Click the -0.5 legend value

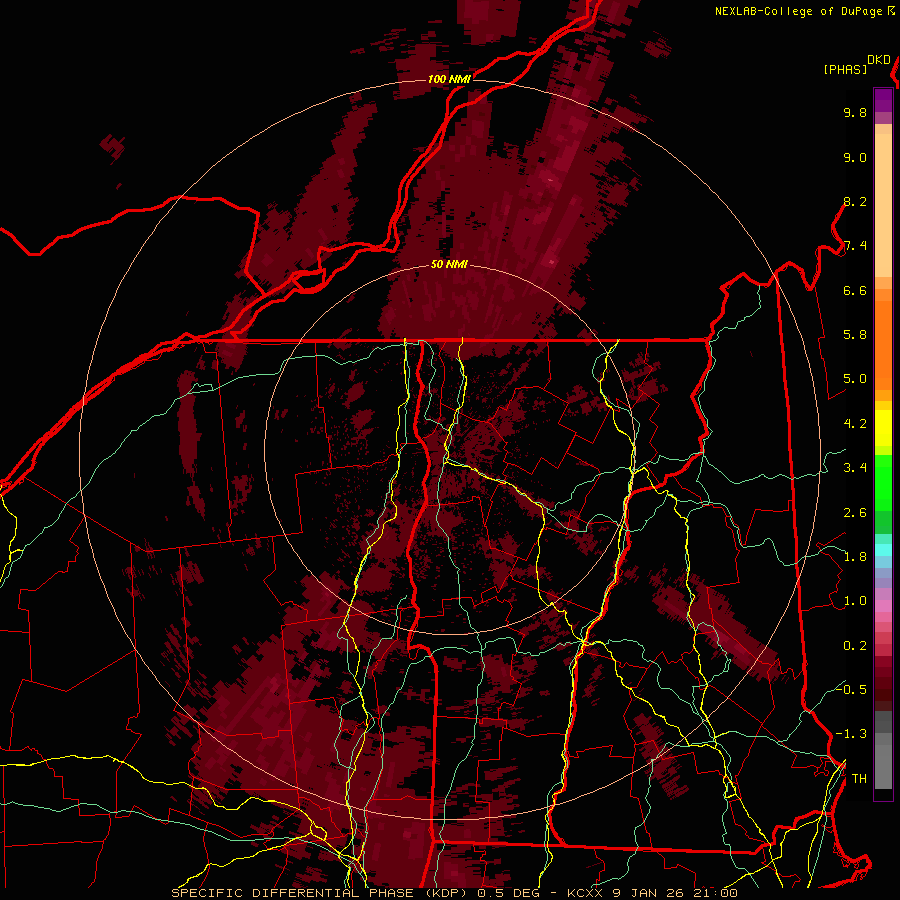tap(851, 690)
